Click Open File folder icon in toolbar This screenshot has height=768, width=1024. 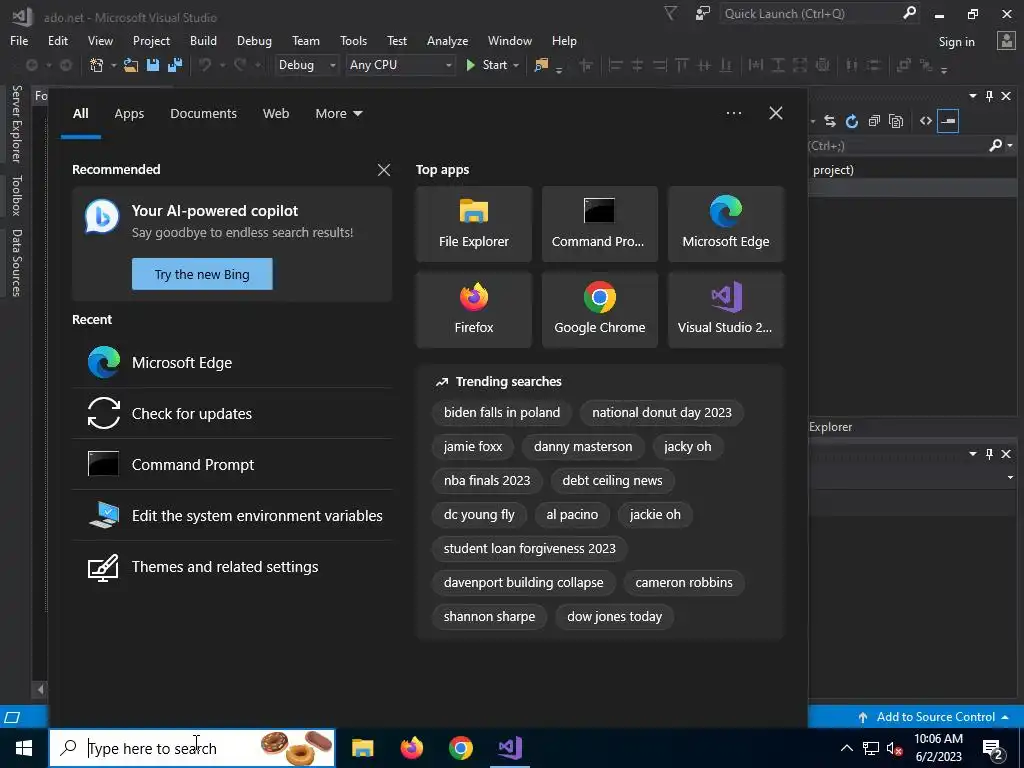131,65
